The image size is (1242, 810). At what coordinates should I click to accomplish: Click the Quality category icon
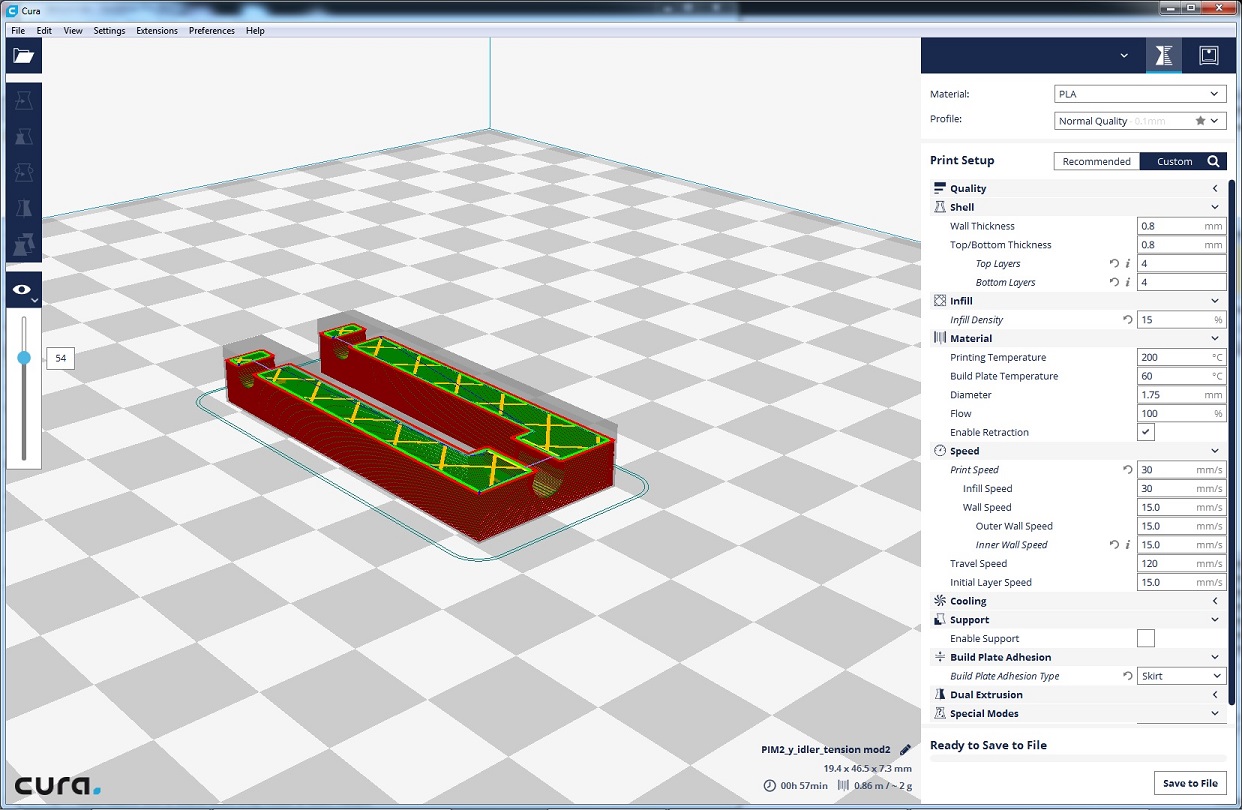pyautogui.click(x=939, y=188)
